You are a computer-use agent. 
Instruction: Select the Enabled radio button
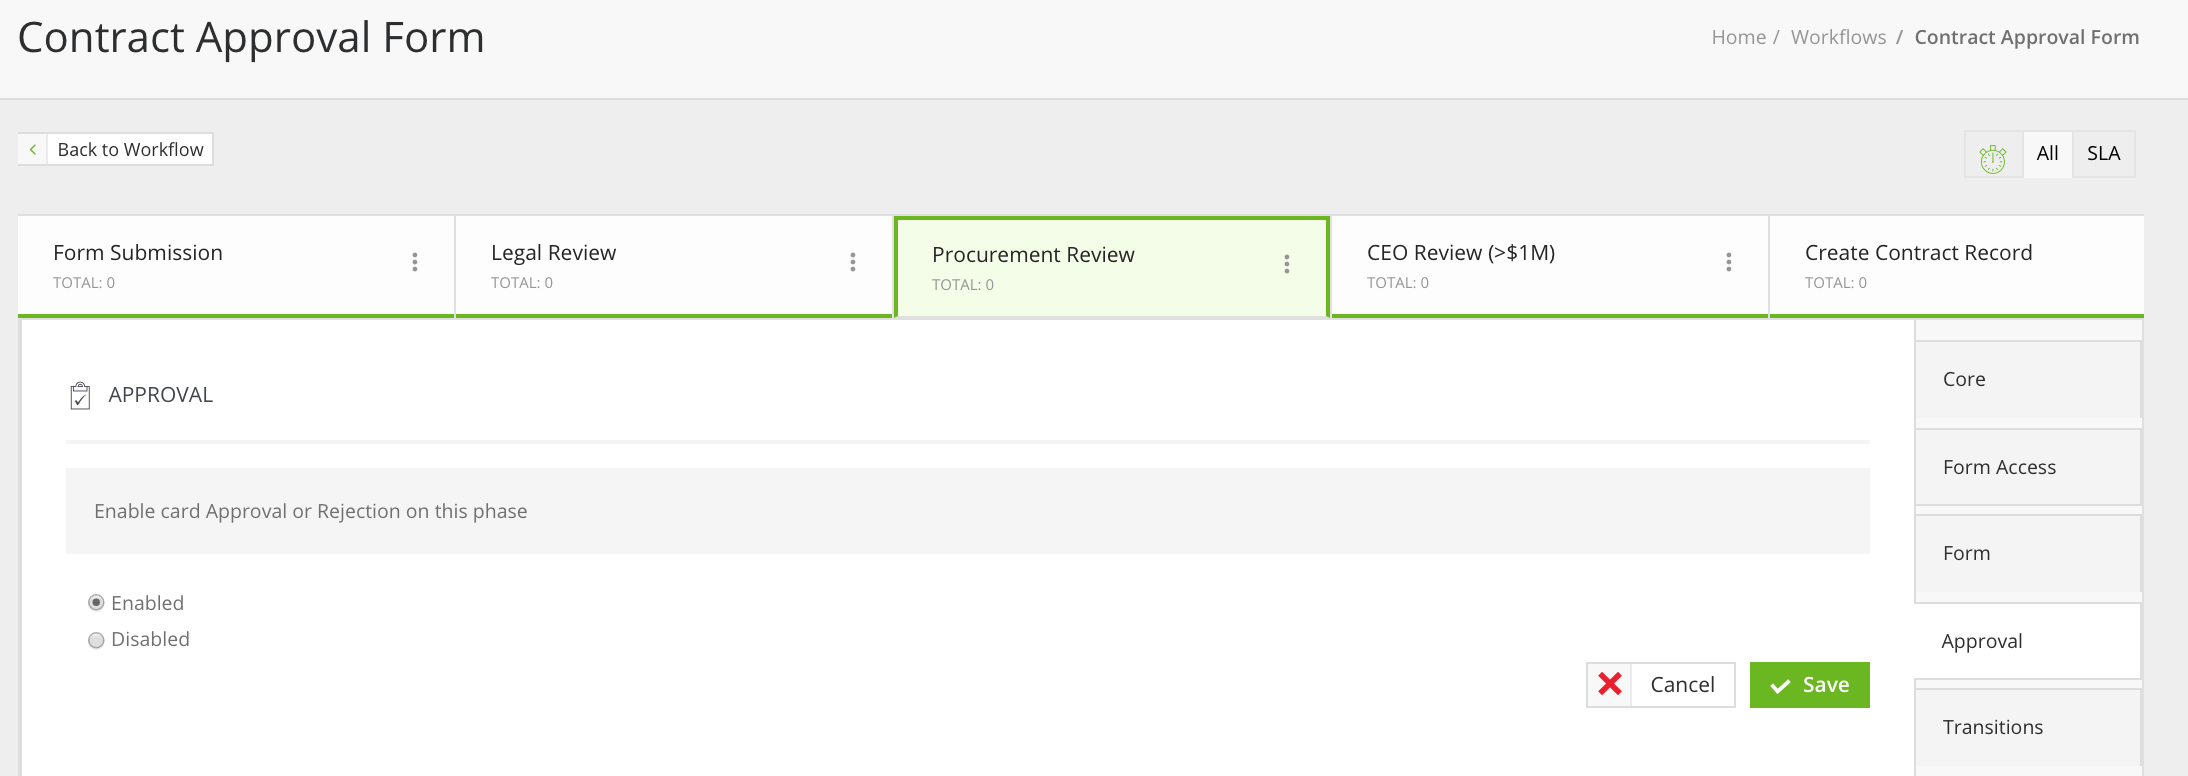(x=96, y=603)
